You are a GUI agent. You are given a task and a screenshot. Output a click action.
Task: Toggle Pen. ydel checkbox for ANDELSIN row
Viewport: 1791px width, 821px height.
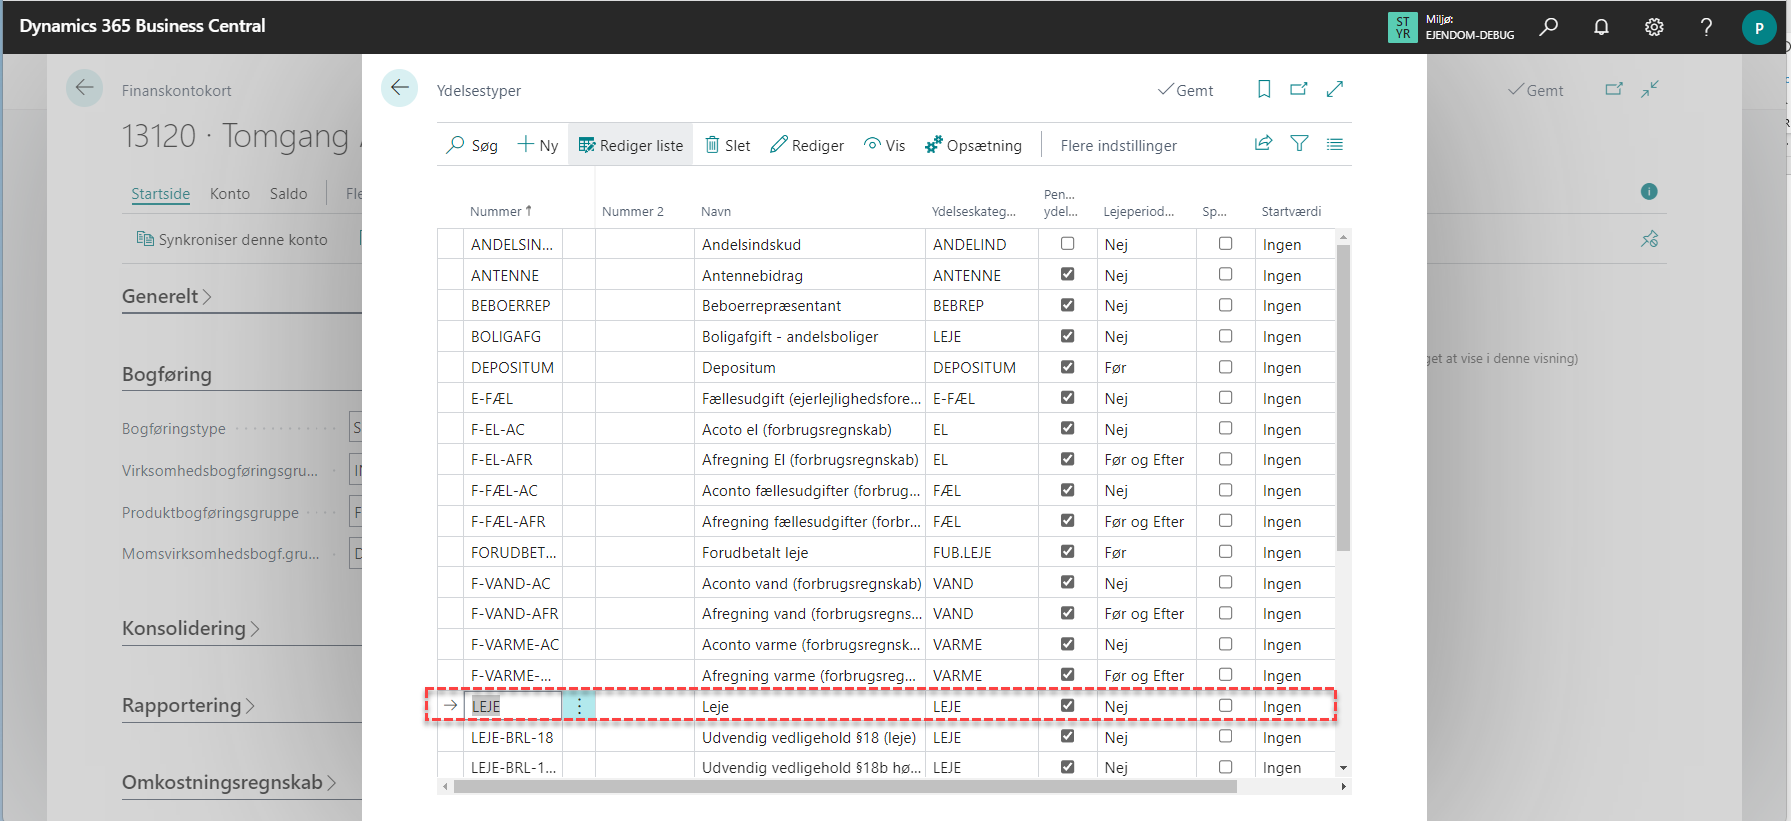(x=1067, y=243)
